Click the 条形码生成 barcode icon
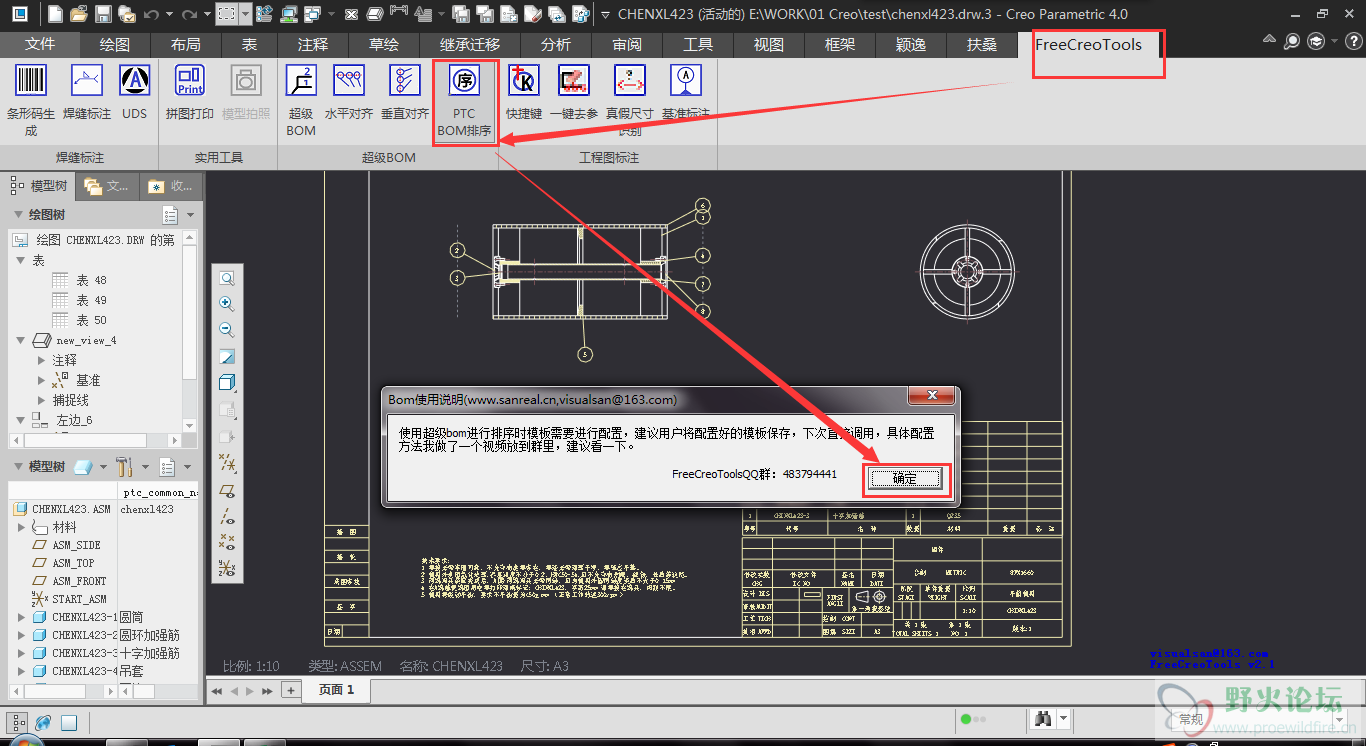This screenshot has width=1366, height=746. click(31, 81)
